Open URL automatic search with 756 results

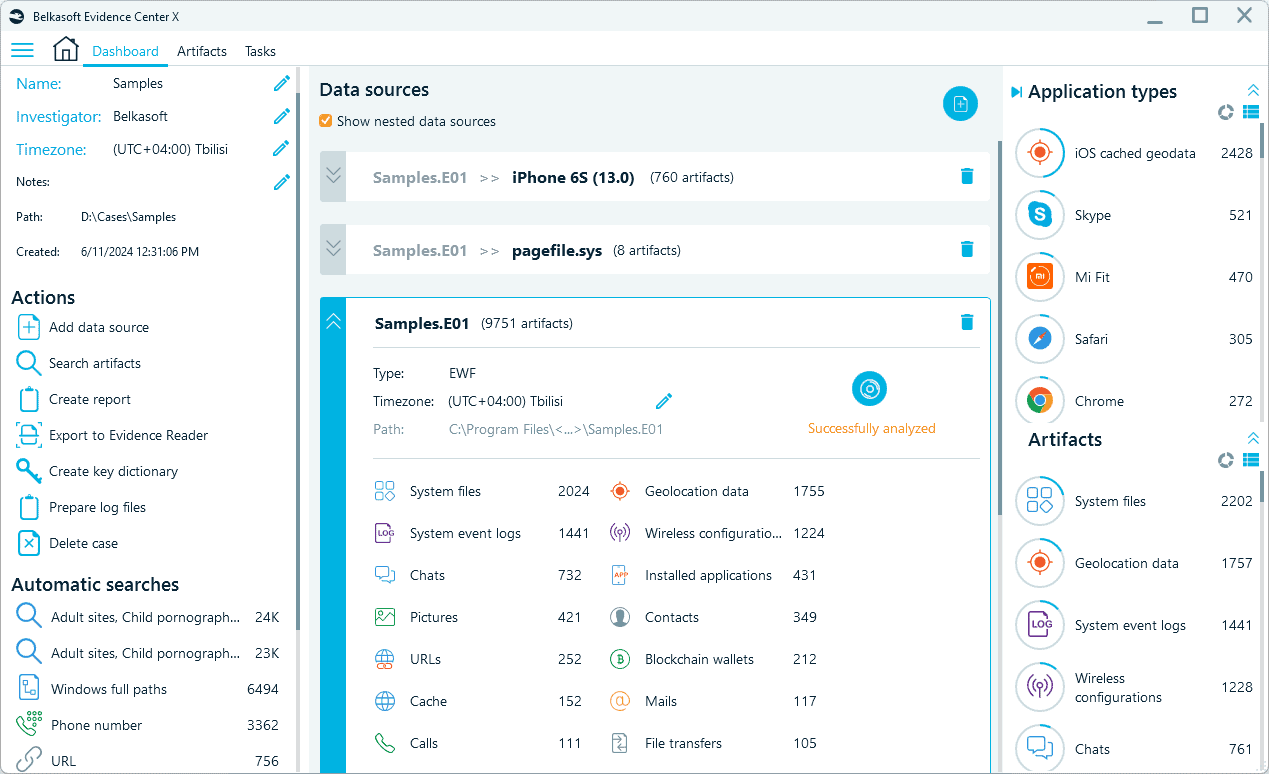click(x=148, y=761)
